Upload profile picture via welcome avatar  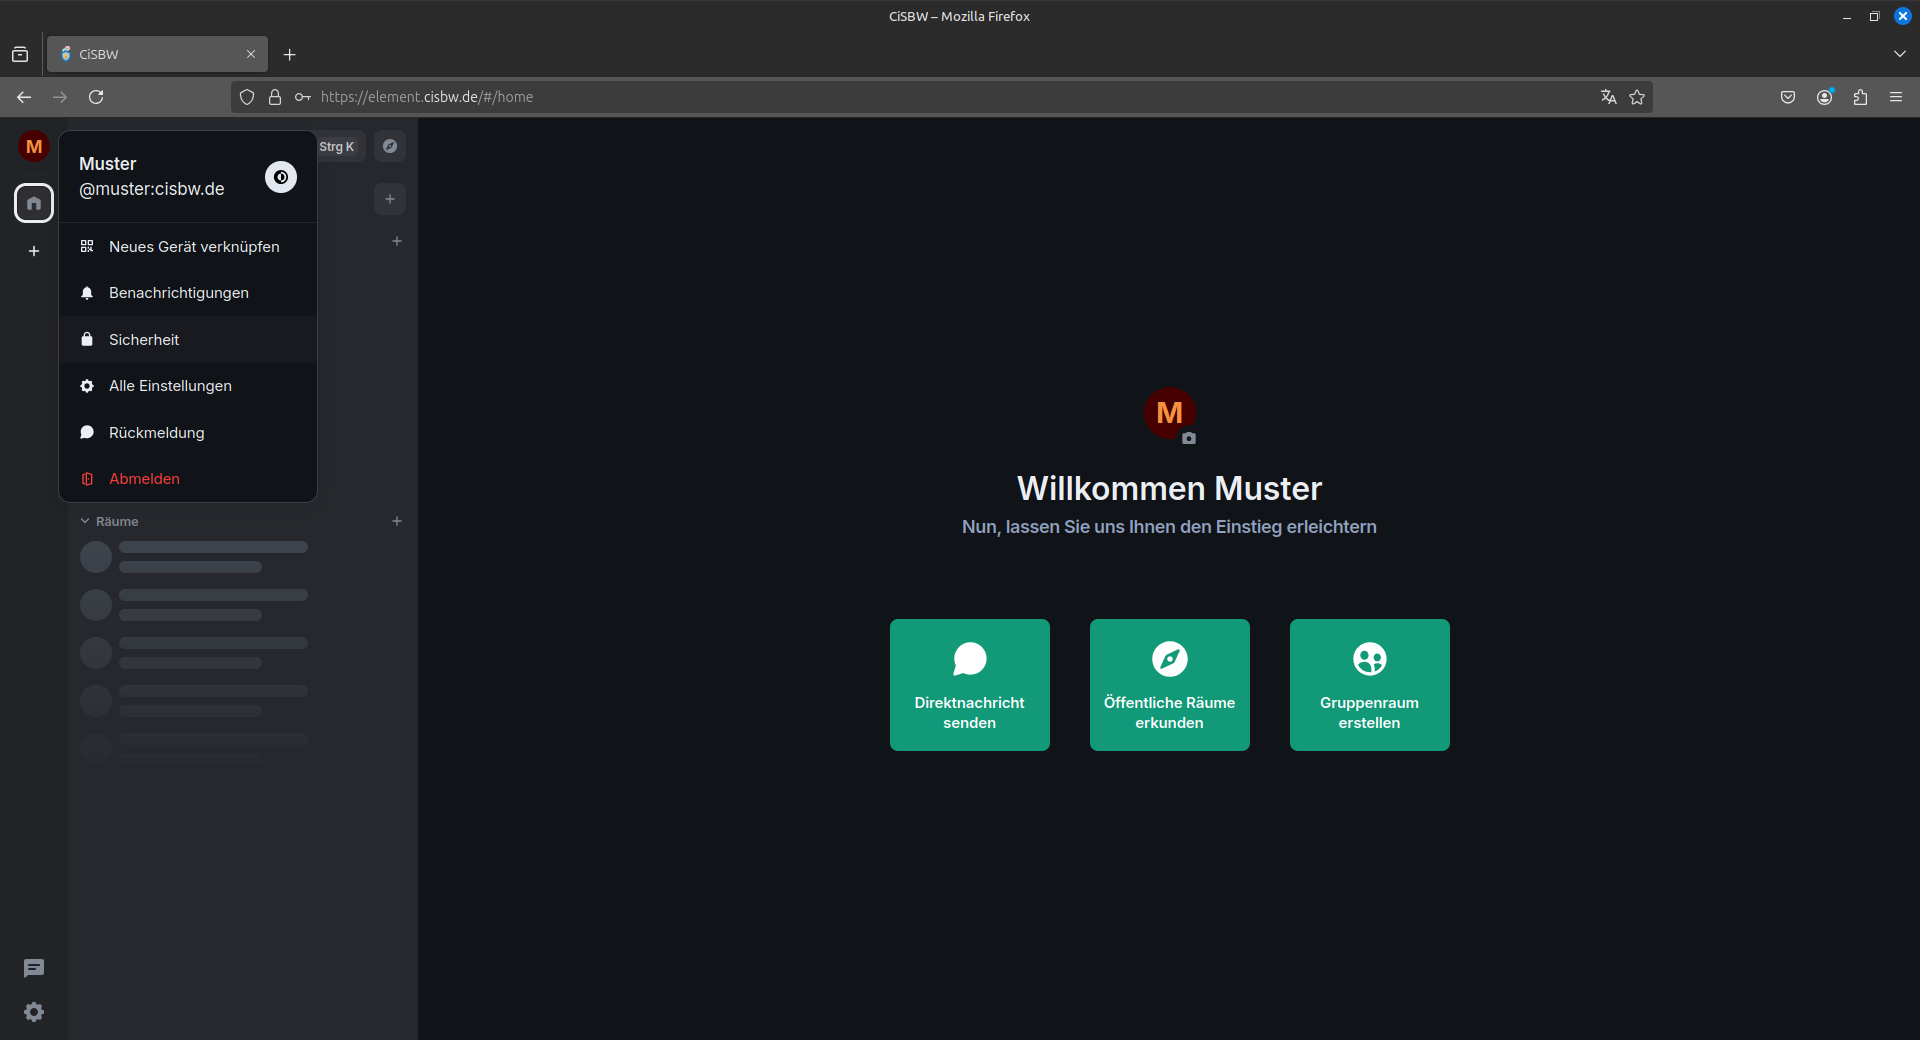pos(1169,413)
